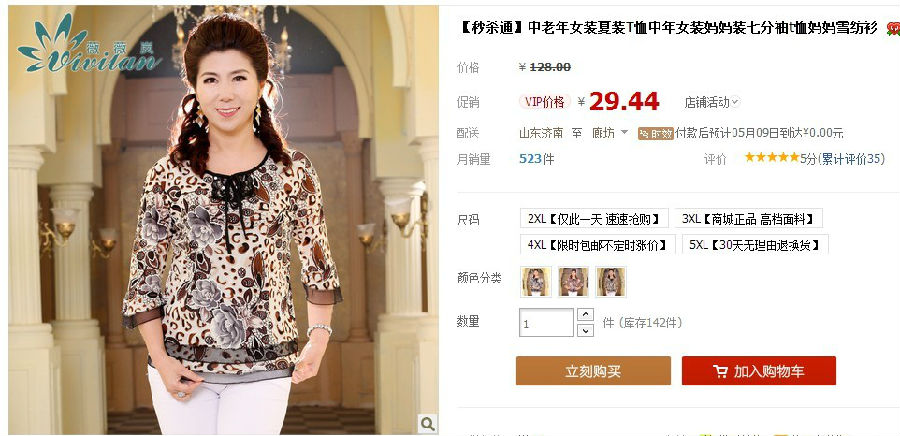Click the Vivilan brand logo
The height and width of the screenshot is (436, 900).
[x=89, y=44]
